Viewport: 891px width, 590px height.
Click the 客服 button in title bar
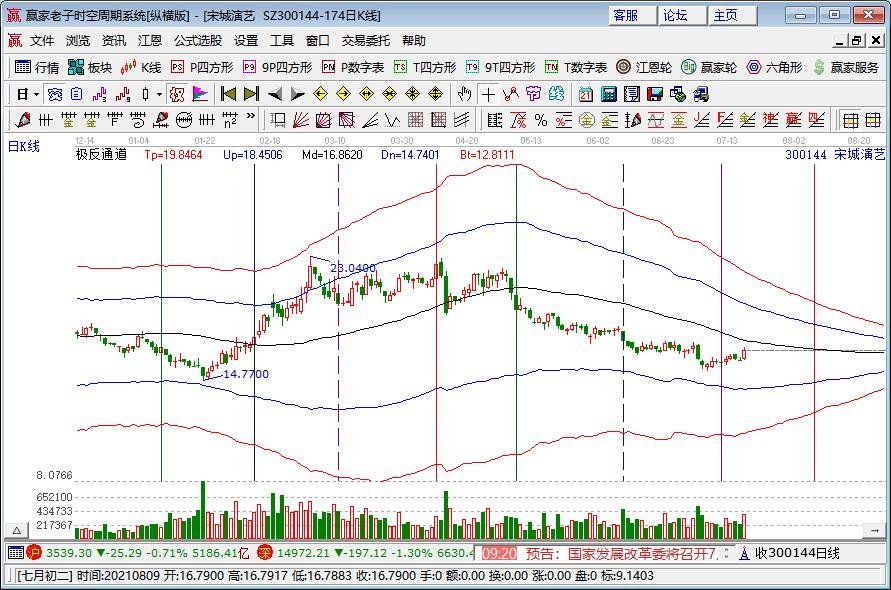626,15
